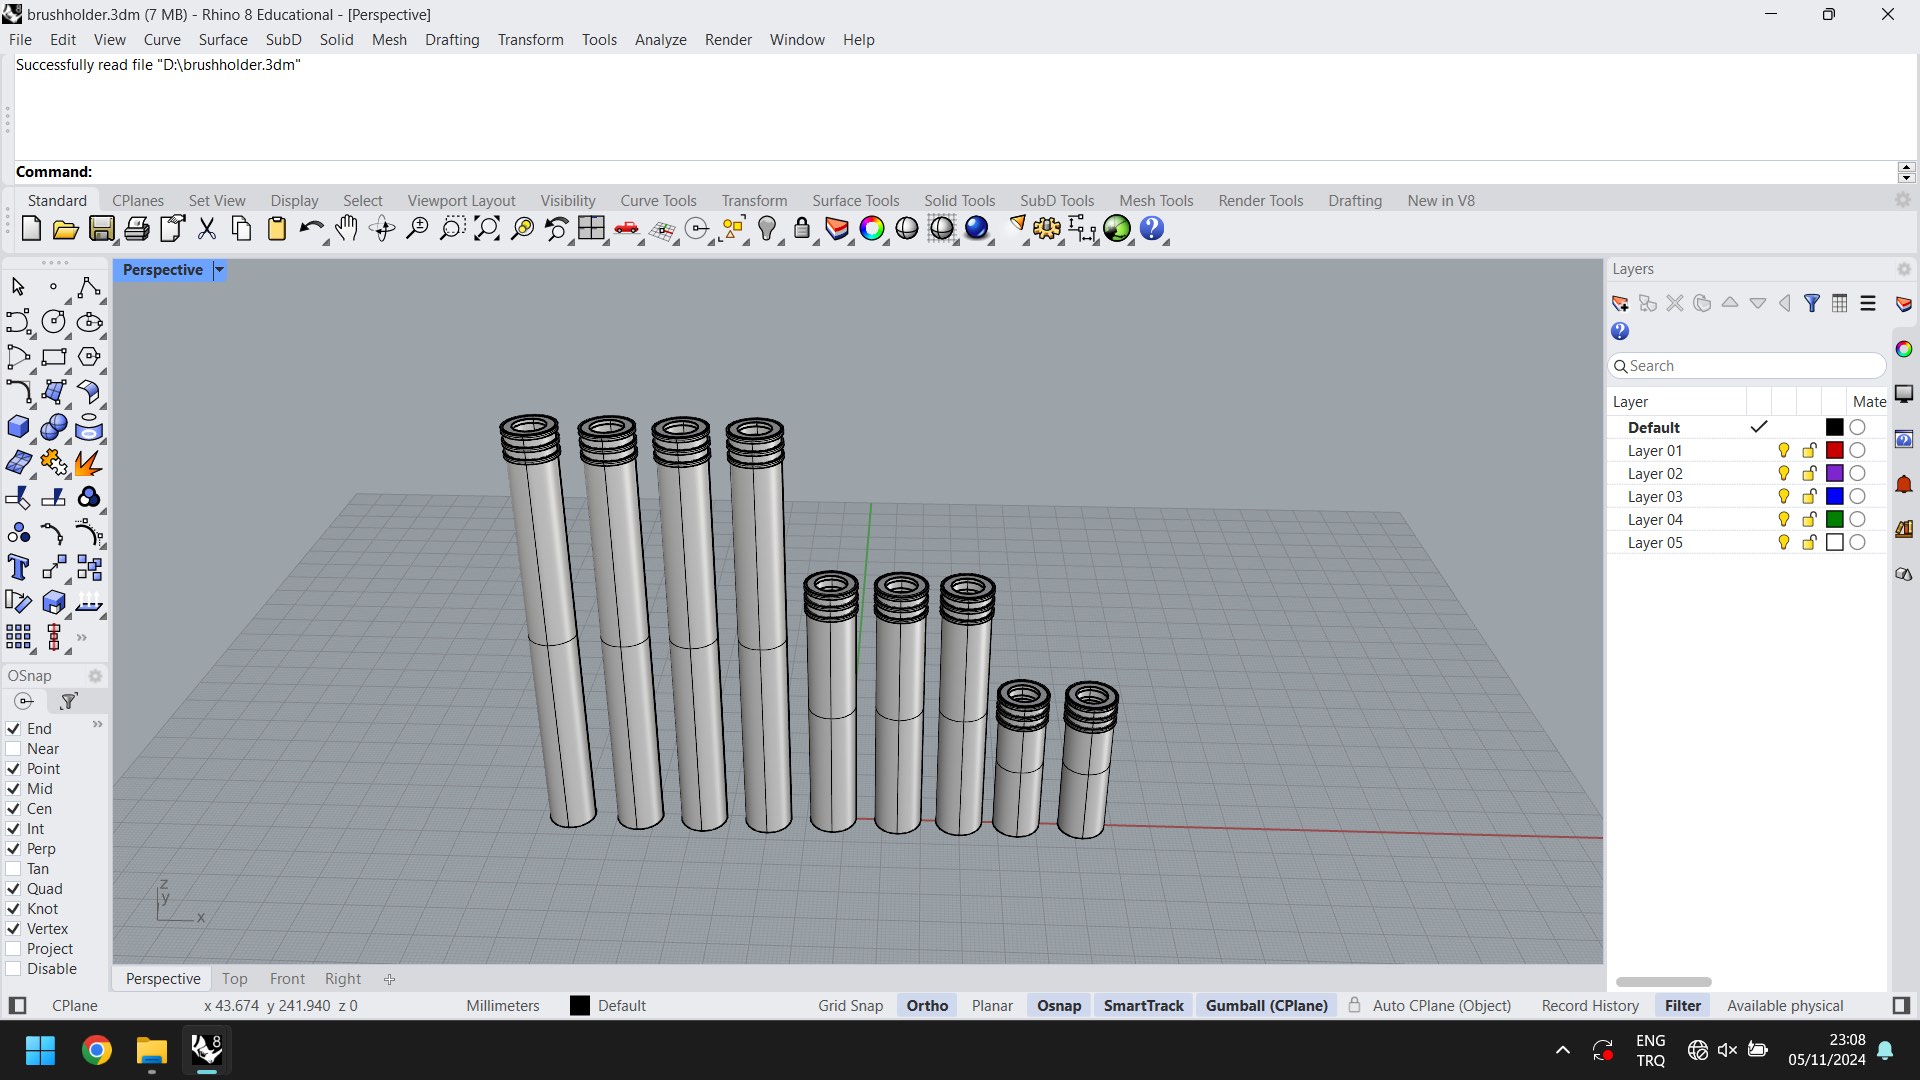Image resolution: width=1920 pixels, height=1080 pixels.
Task: Enable the Tan osnap checkbox
Action: click(x=13, y=869)
